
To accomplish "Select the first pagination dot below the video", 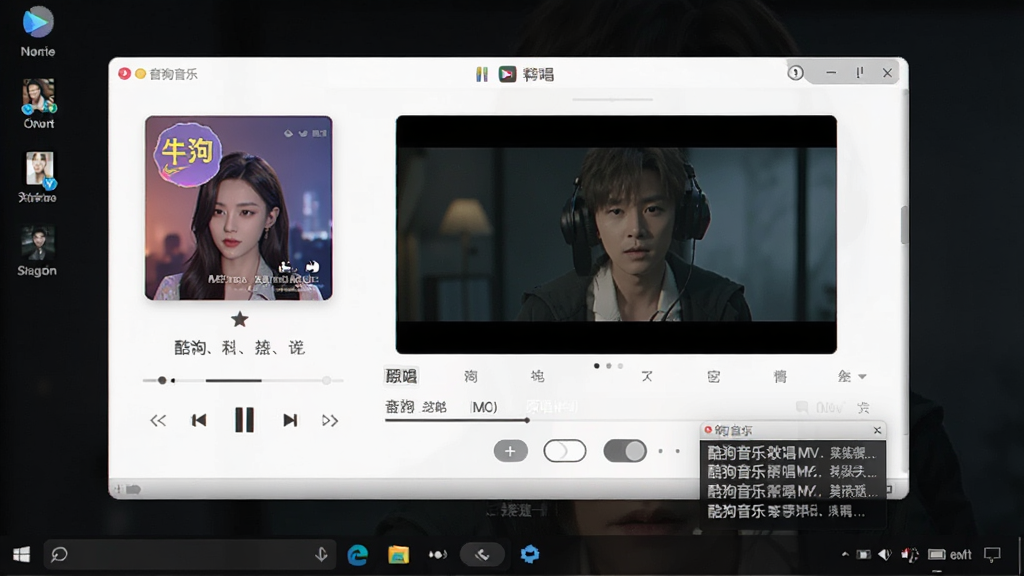I will click(x=597, y=366).
